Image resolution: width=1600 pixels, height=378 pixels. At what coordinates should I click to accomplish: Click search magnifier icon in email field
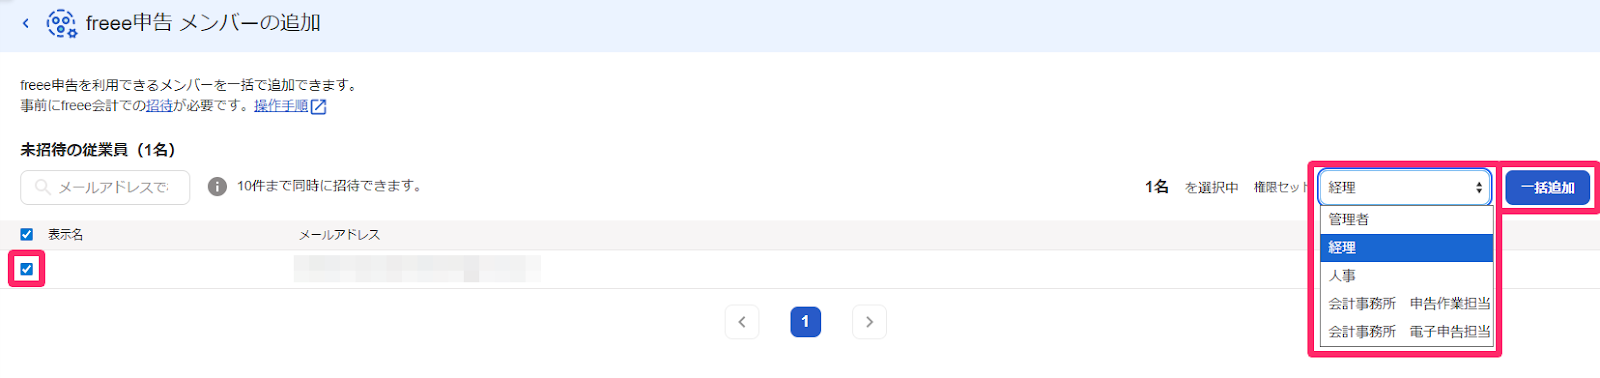[42, 187]
